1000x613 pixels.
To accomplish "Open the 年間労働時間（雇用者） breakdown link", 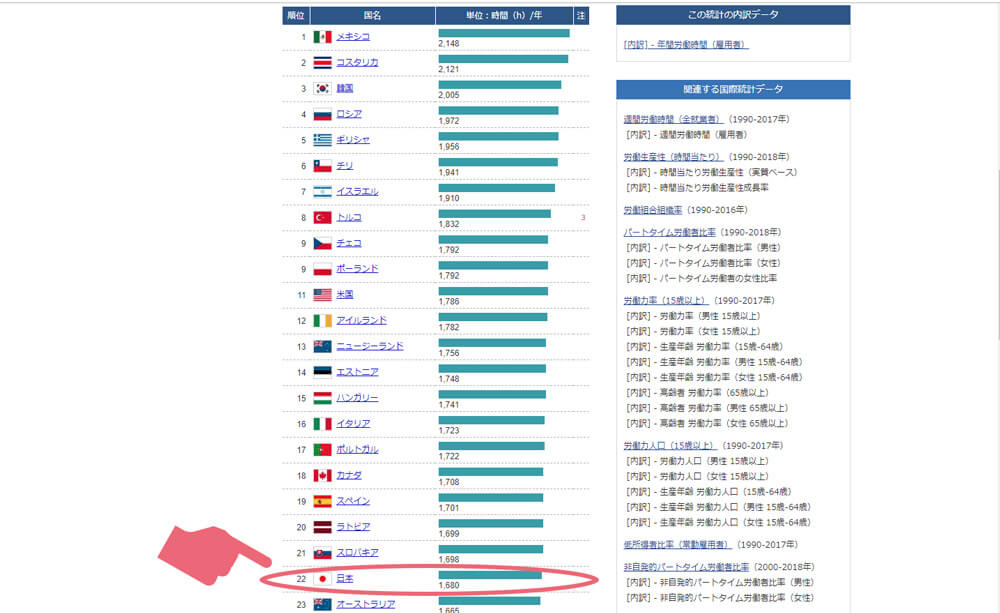I will click(685, 45).
